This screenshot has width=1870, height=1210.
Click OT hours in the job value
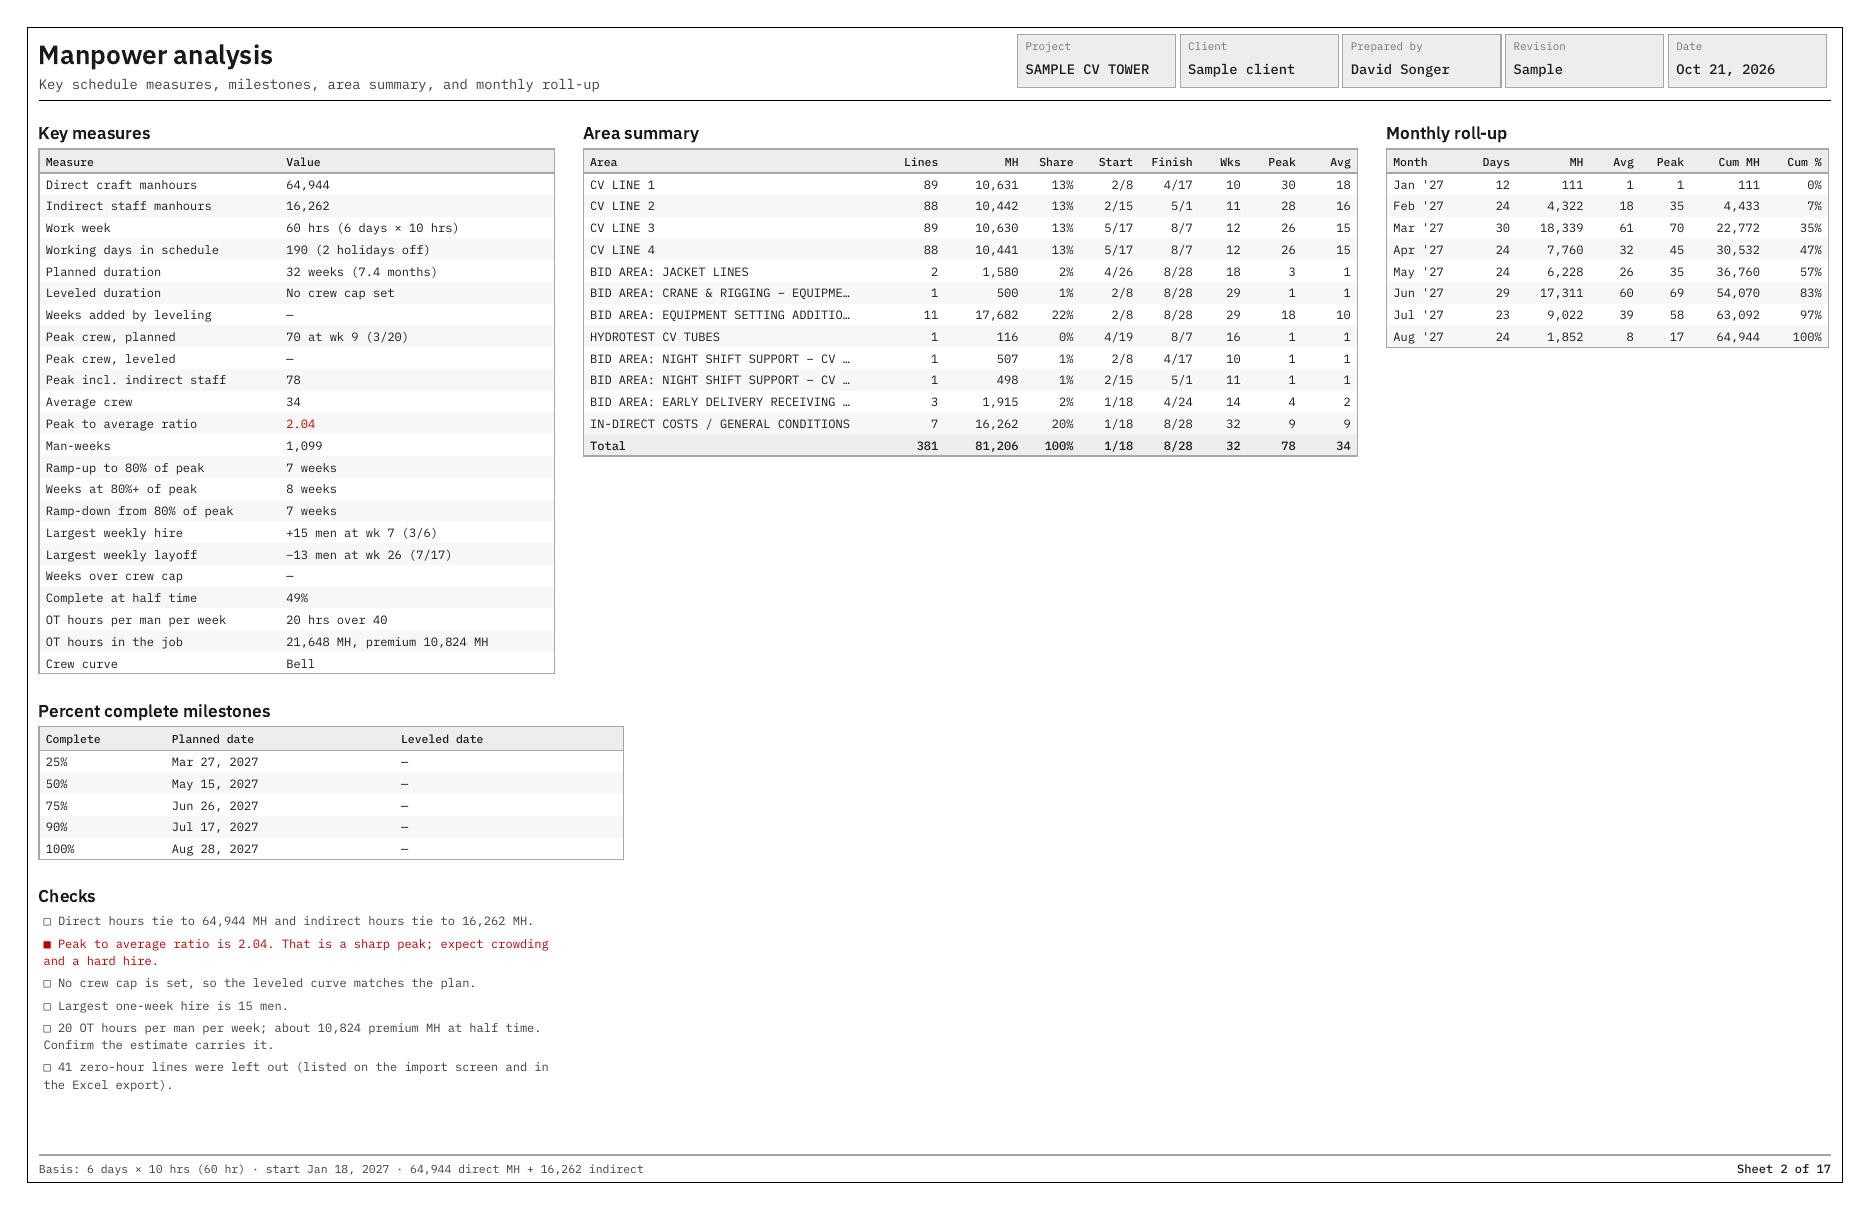tap(387, 642)
